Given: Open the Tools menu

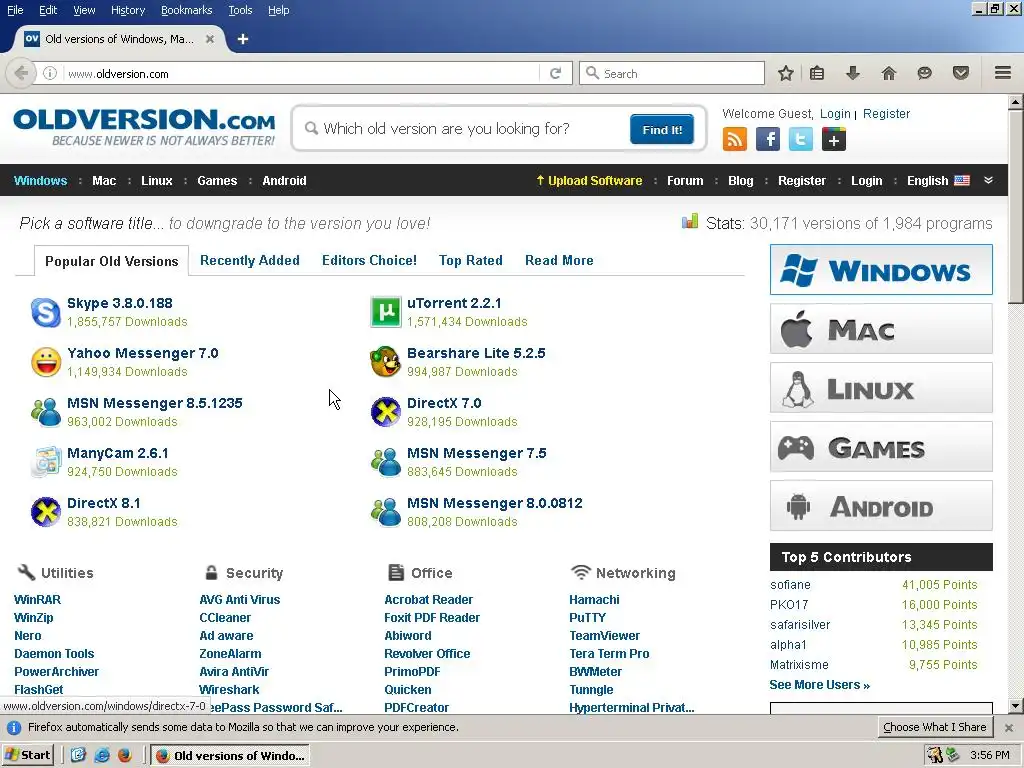Looking at the screenshot, I should point(240,10).
